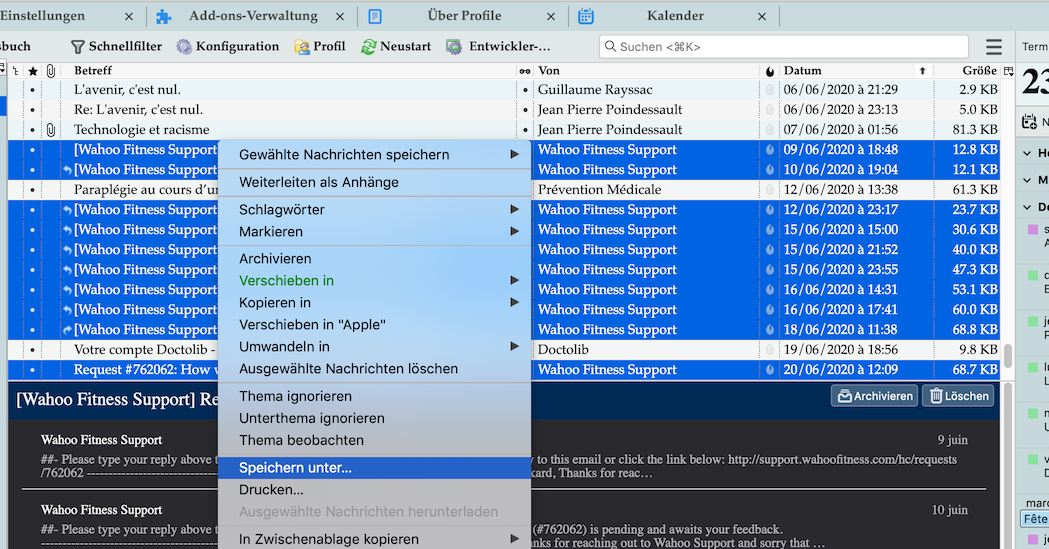Switch to the Add-ons-Verwaltung tab
This screenshot has width=1049, height=549.
click(x=252, y=16)
